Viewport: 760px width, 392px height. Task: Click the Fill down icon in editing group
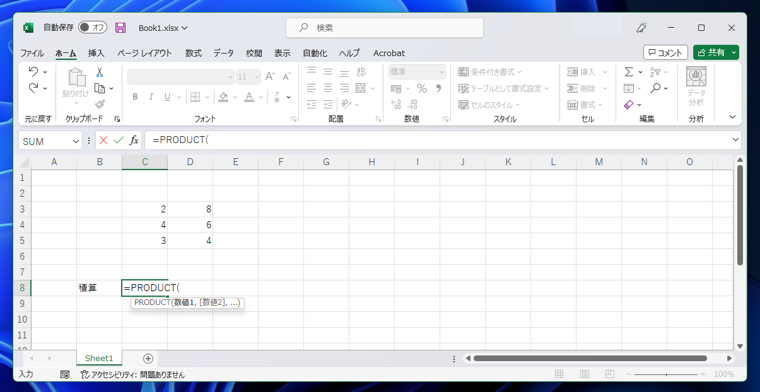click(629, 88)
